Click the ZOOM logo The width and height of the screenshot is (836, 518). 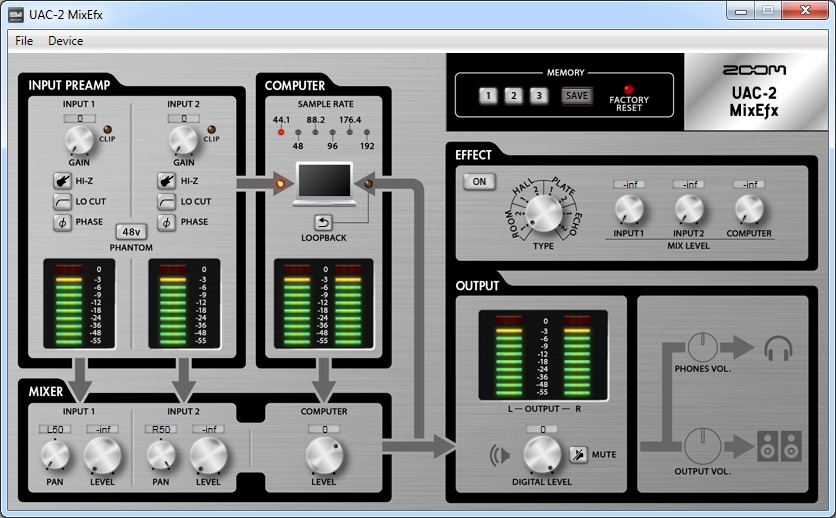point(754,70)
